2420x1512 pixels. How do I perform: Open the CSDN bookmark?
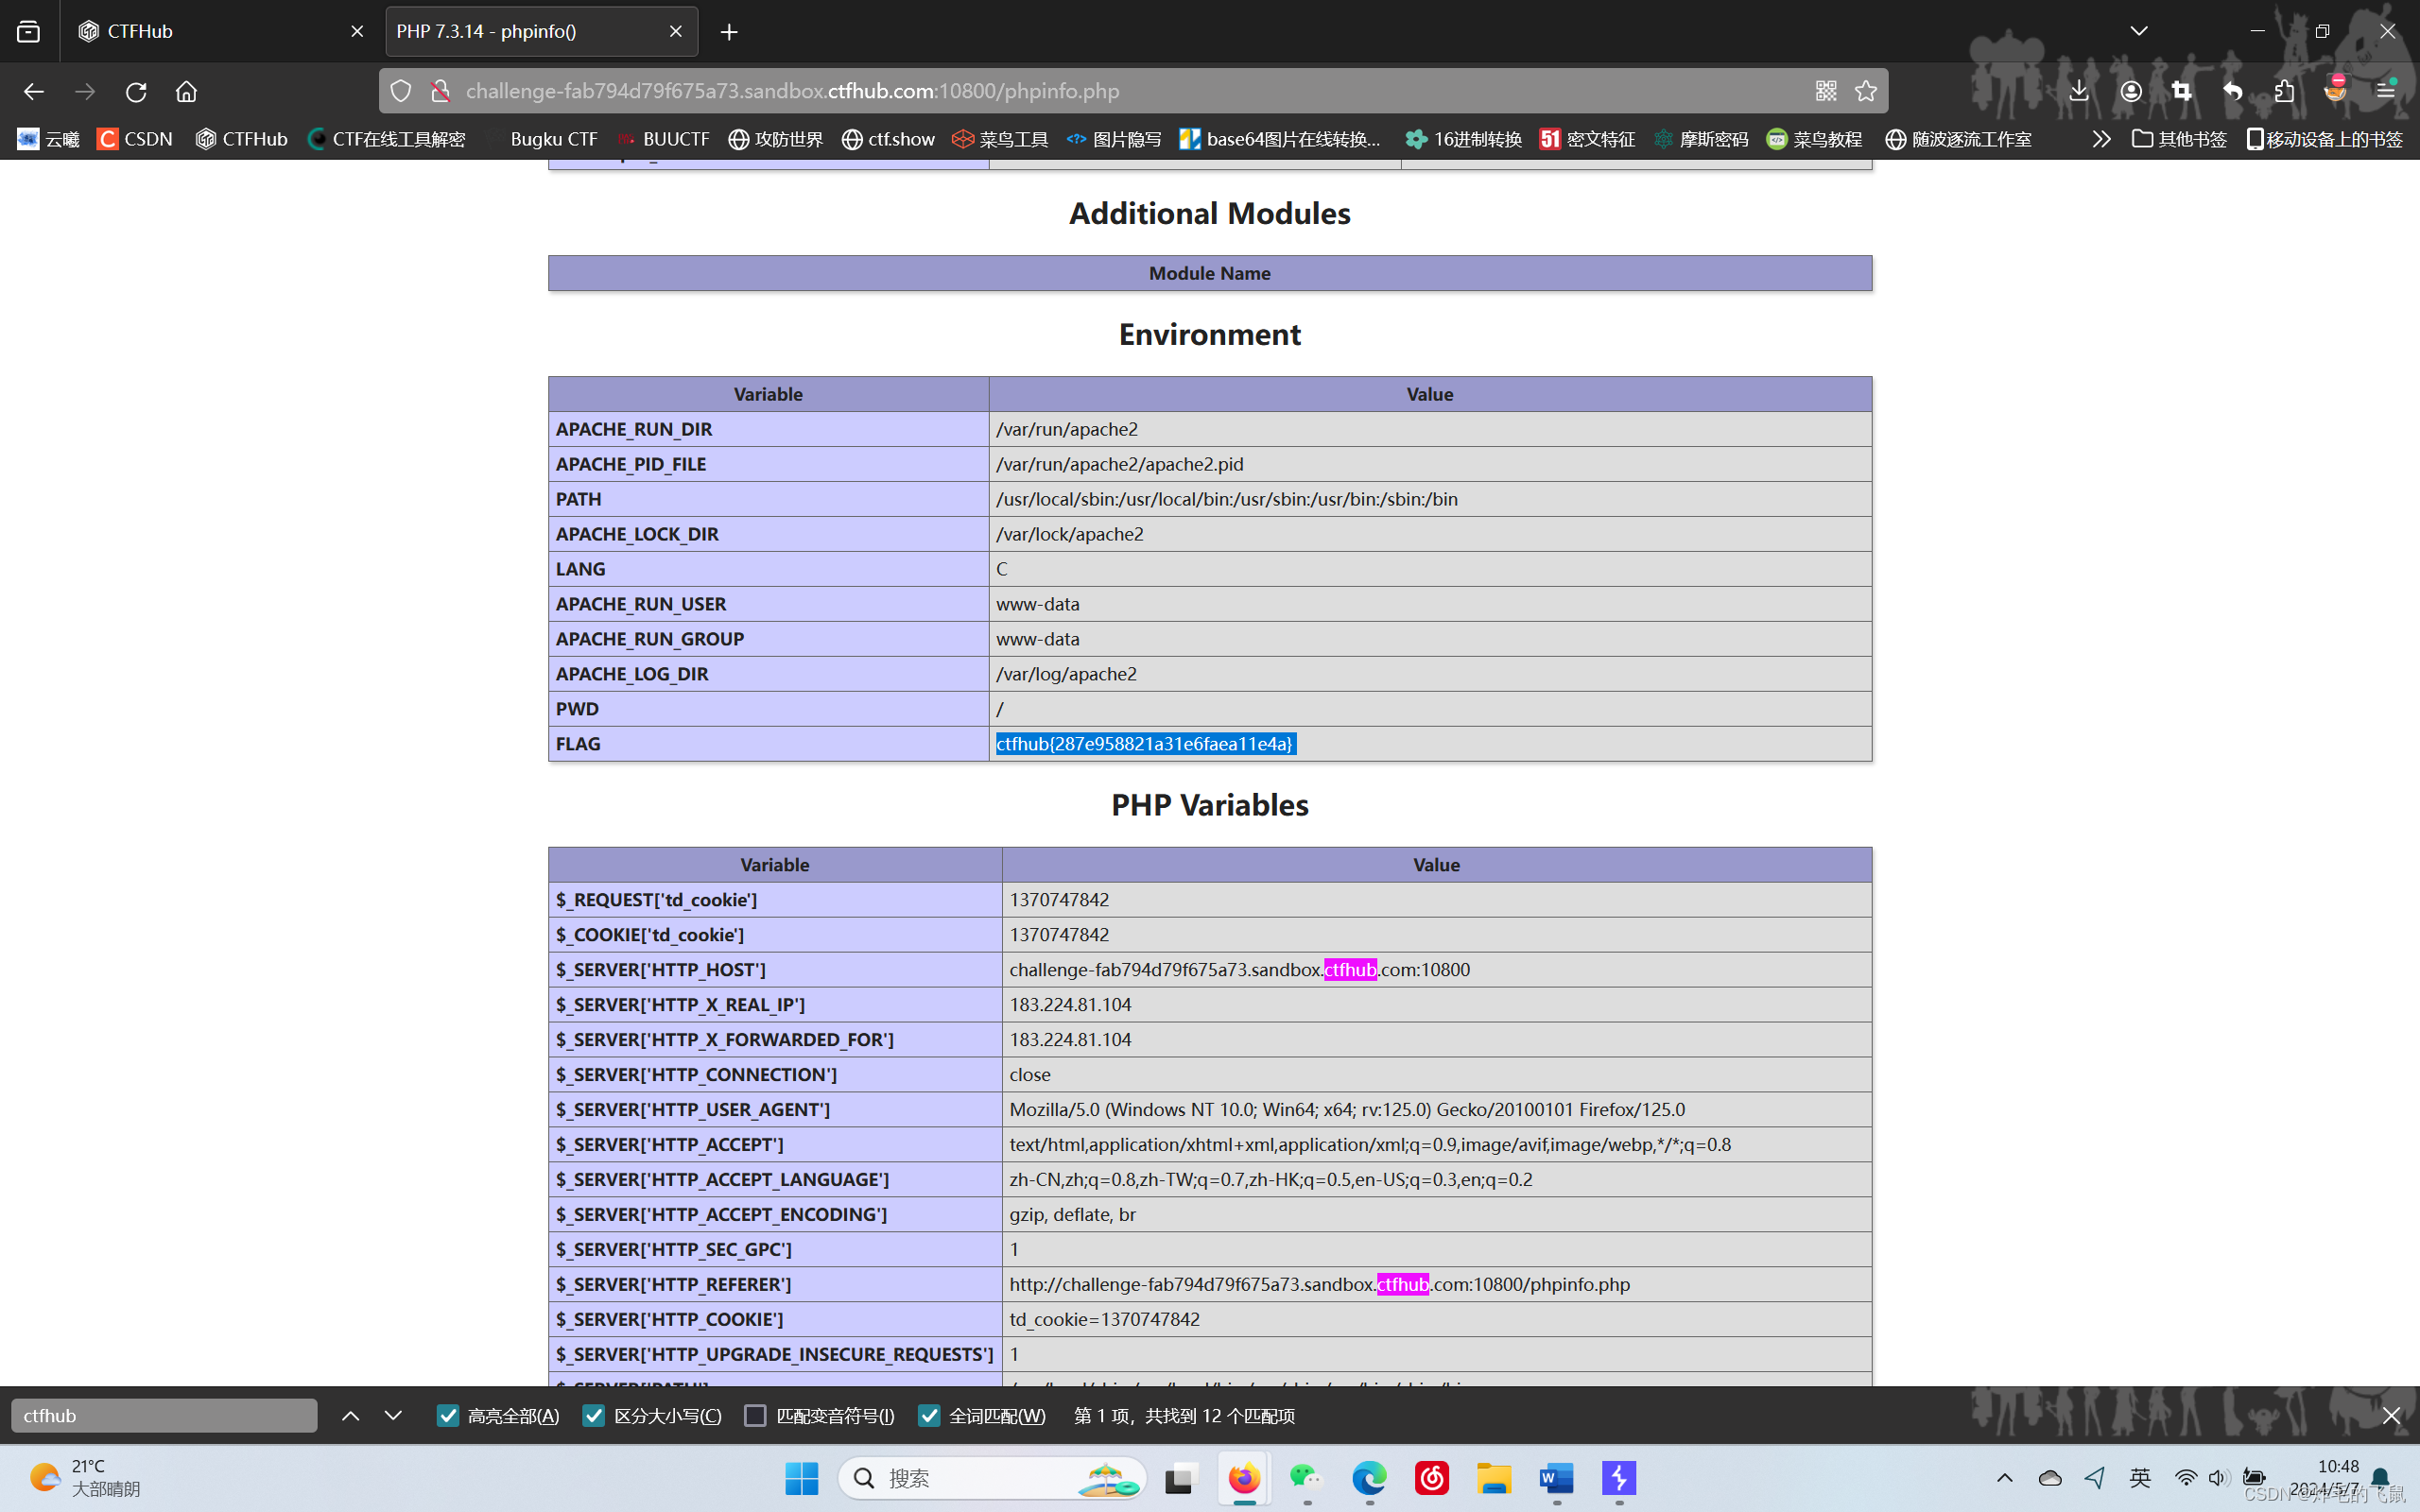135,139
